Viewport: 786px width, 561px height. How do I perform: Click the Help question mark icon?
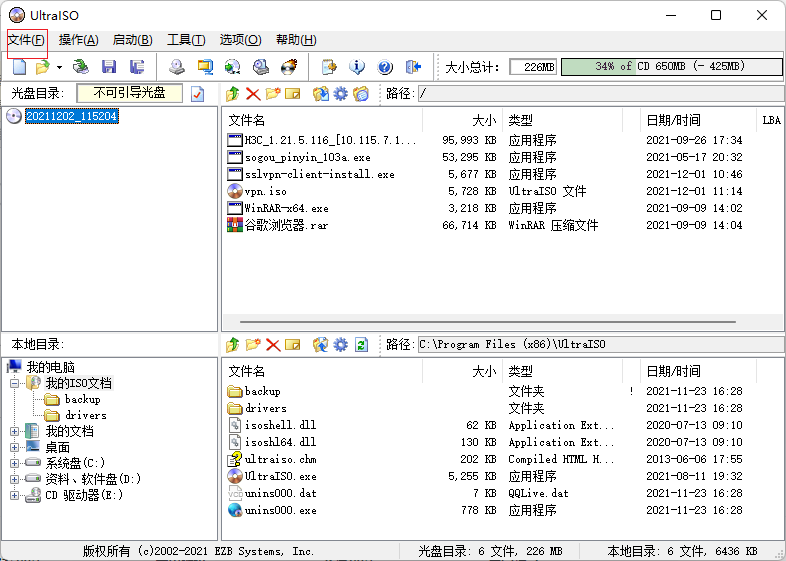385,67
